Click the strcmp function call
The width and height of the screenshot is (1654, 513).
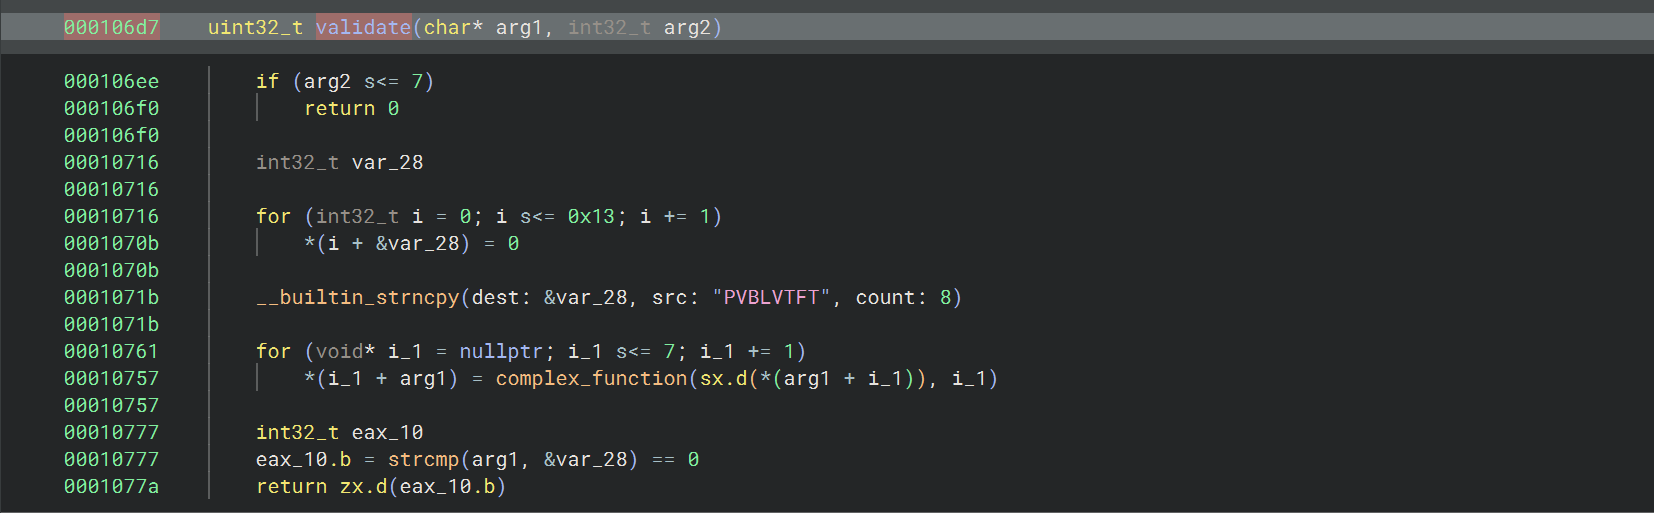(x=423, y=459)
